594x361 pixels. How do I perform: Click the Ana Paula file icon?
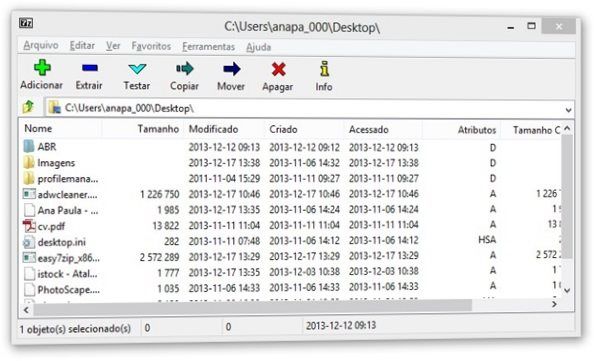[29, 210]
